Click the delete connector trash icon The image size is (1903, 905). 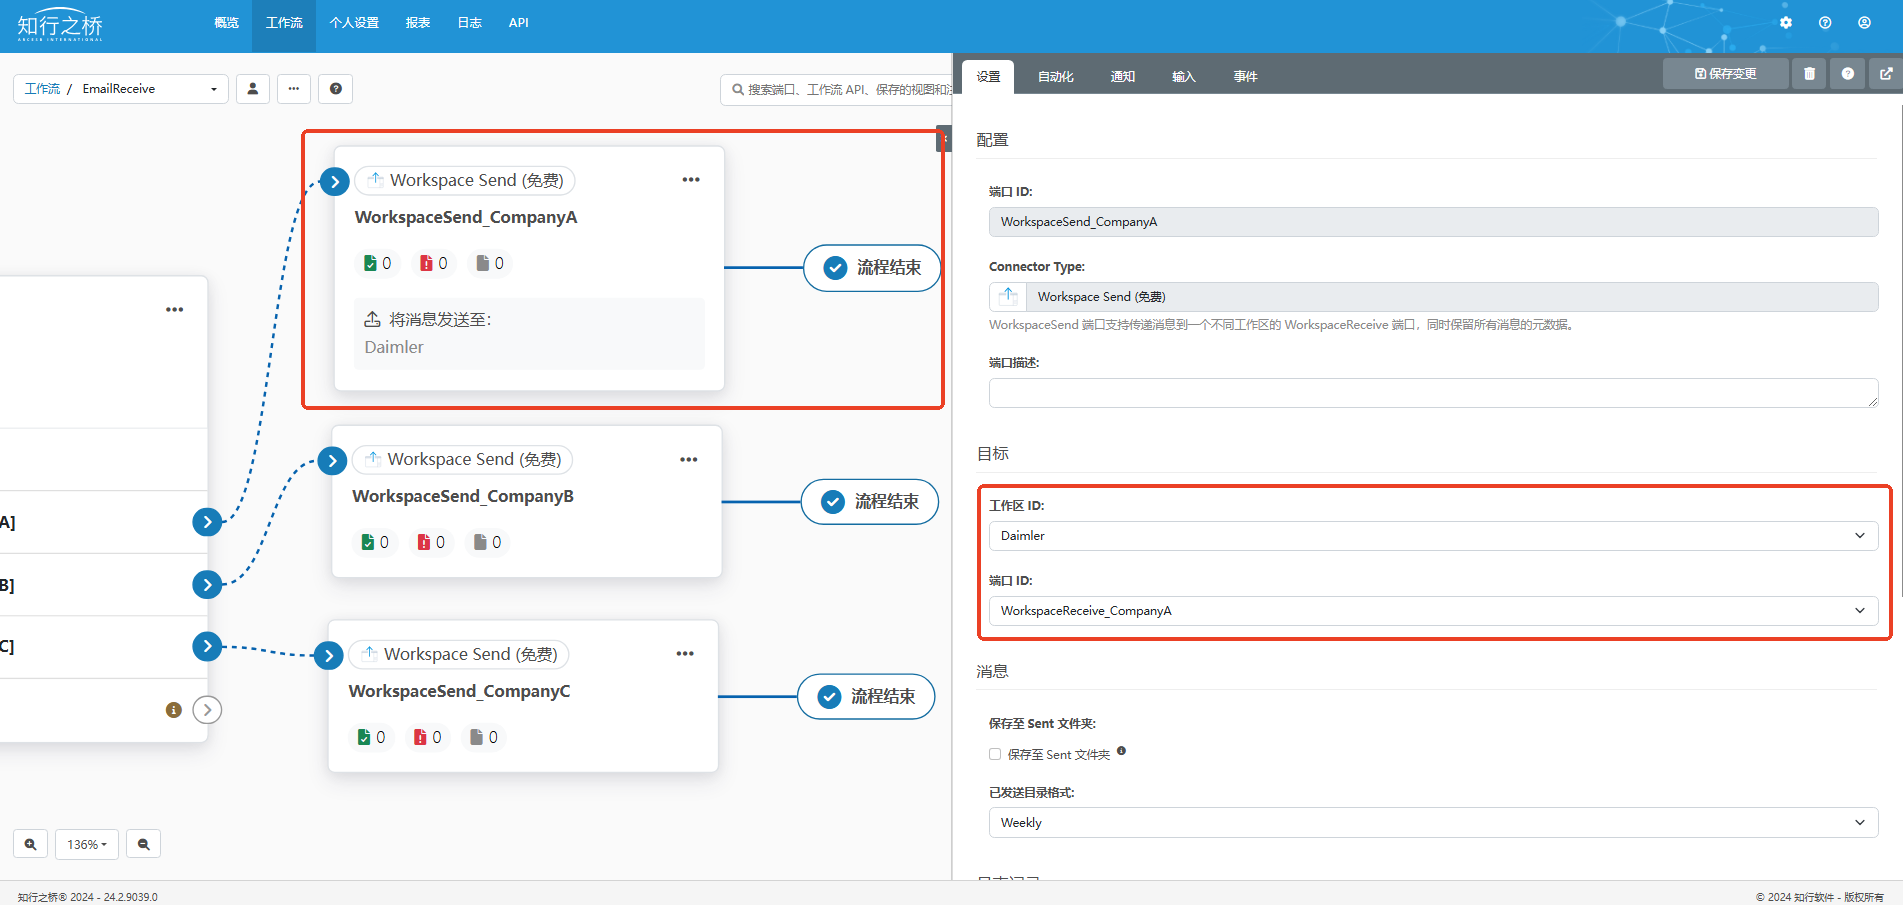pyautogui.click(x=1809, y=74)
